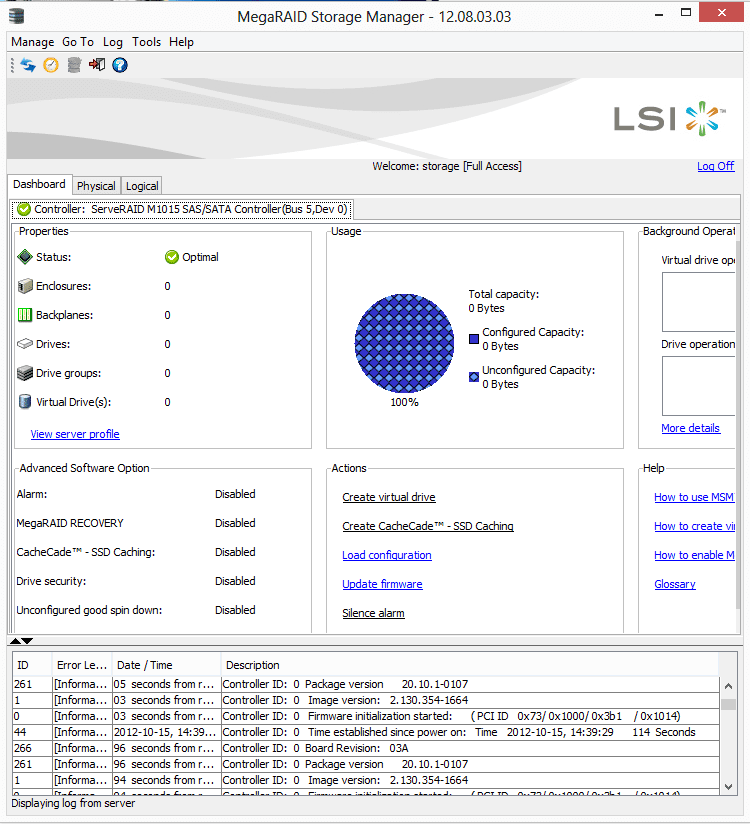
Task: Click More details link
Action: point(690,428)
